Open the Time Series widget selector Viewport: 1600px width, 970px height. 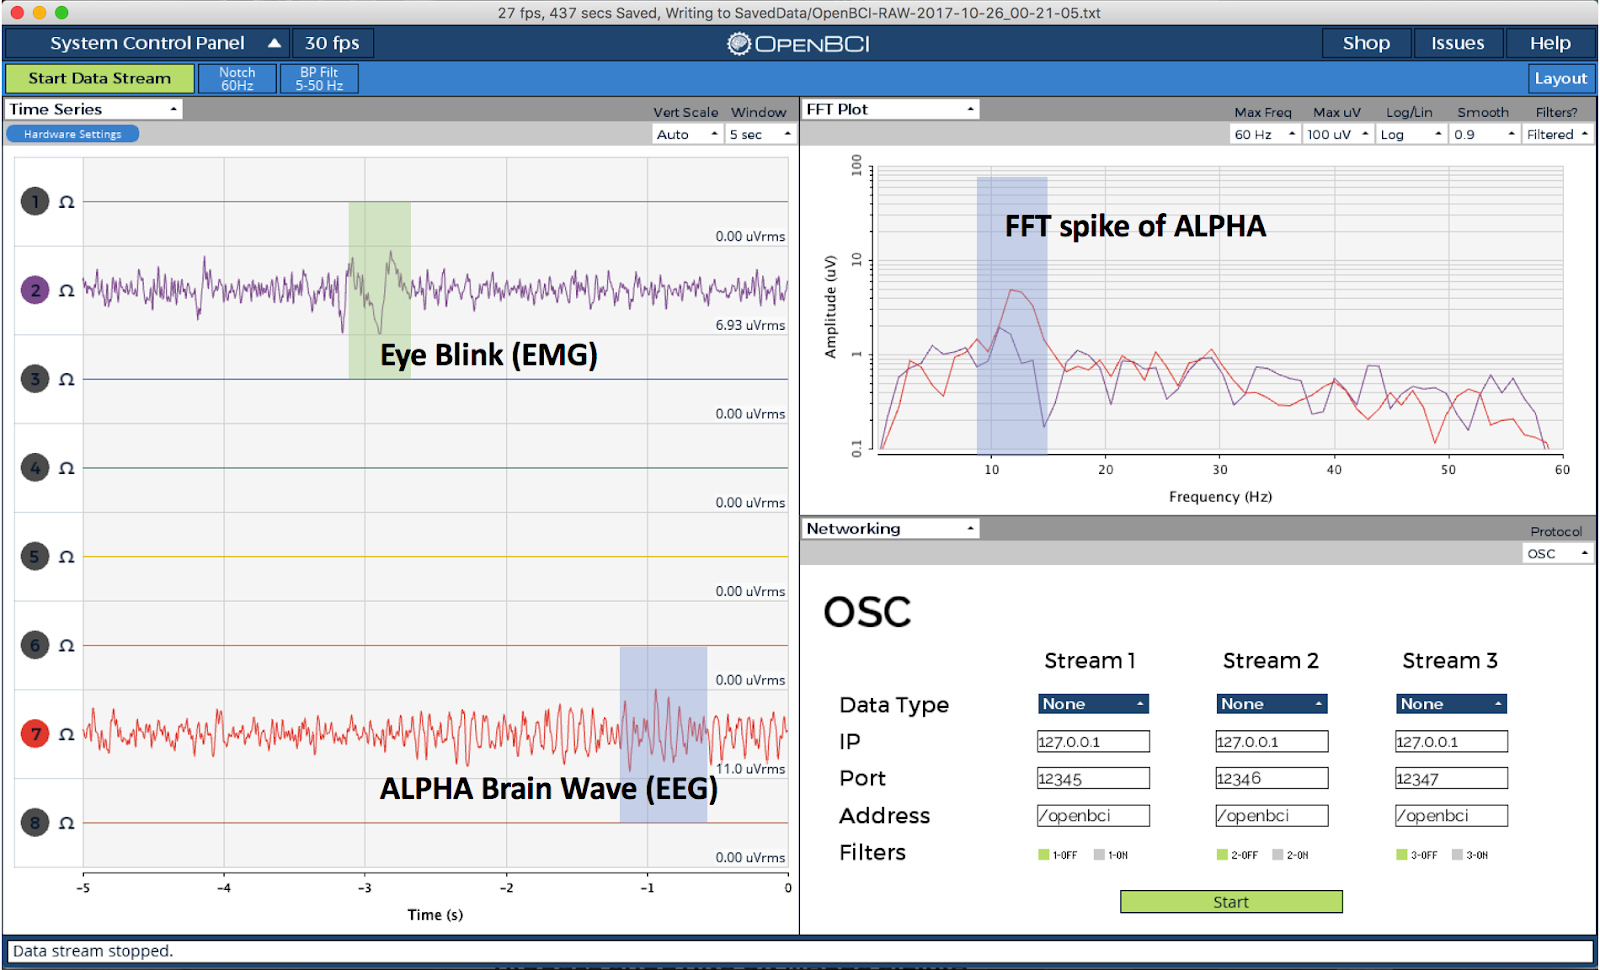click(94, 109)
